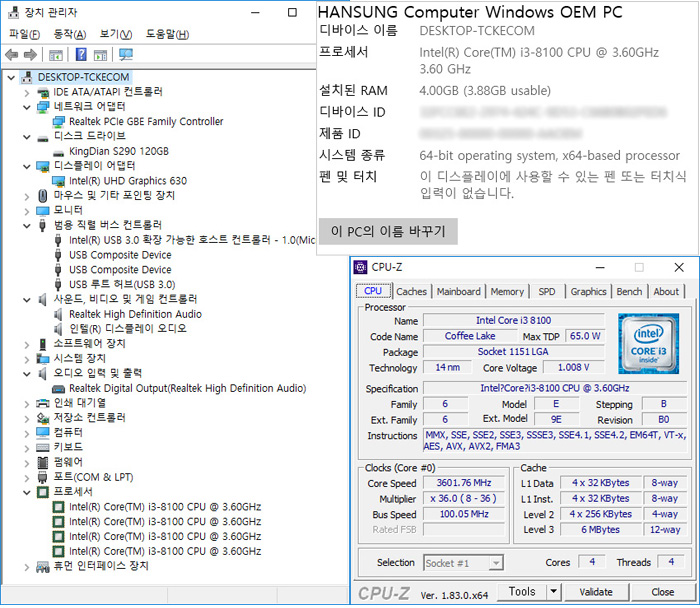Click the installed RAM value 4.00GB
The height and width of the screenshot is (608, 700).
tap(484, 91)
